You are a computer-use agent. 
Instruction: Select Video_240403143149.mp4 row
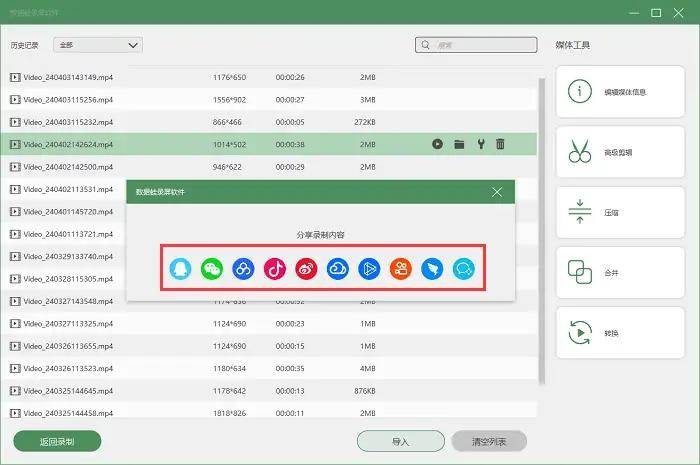[268, 77]
